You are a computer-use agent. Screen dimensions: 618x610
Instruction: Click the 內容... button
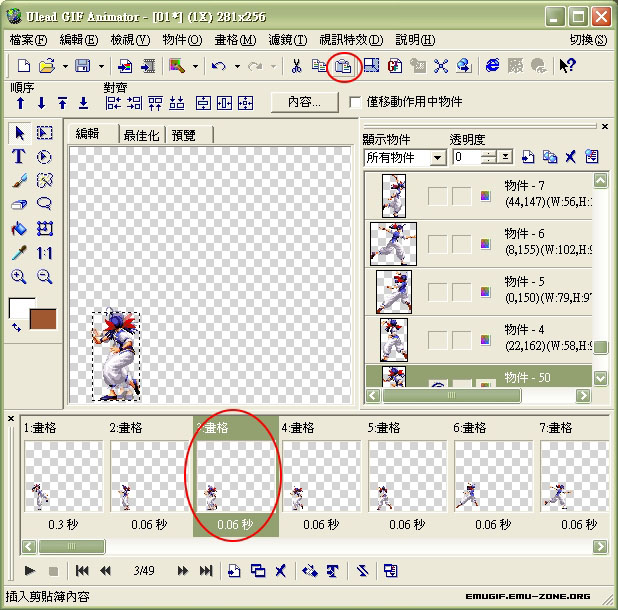[x=304, y=102]
